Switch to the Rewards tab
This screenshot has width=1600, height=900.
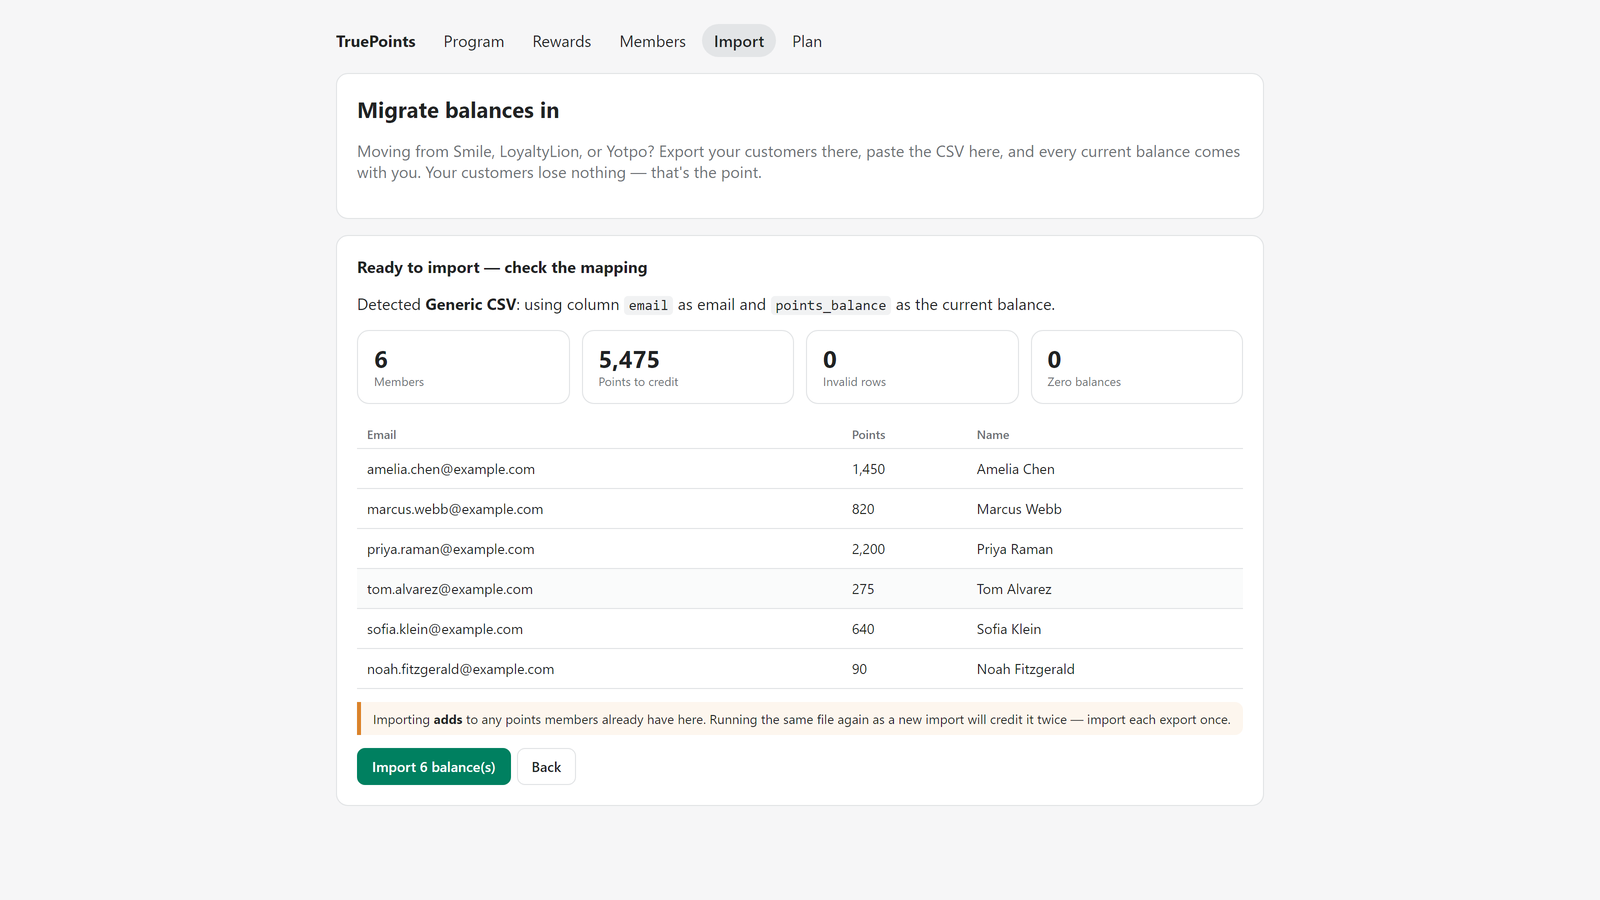pyautogui.click(x=562, y=41)
